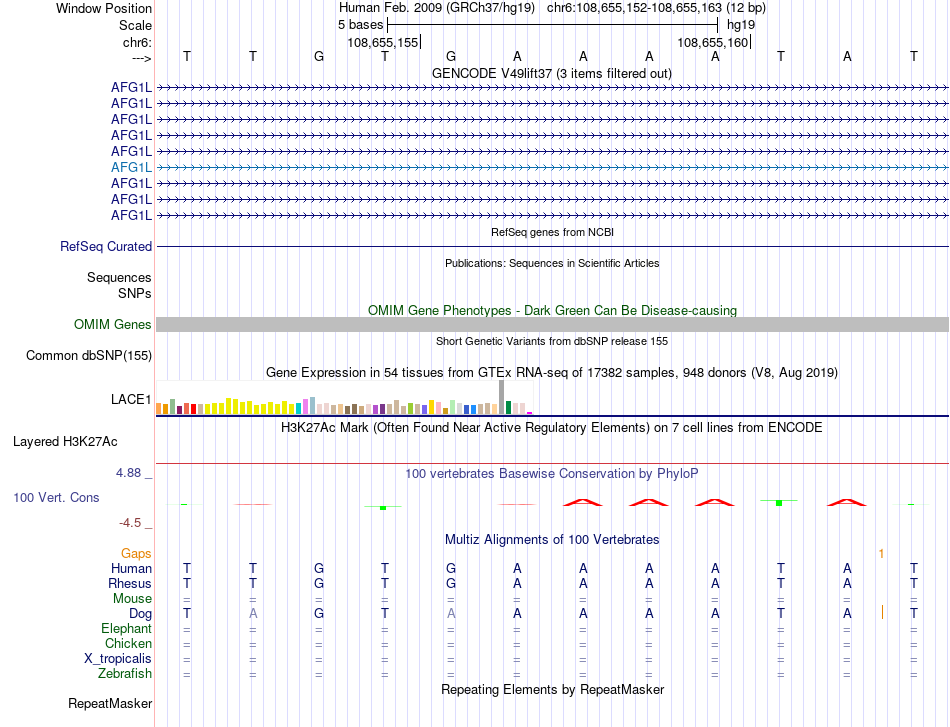Open the RepeatMasker track label
The width and height of the screenshot is (950, 727).
pos(110,703)
